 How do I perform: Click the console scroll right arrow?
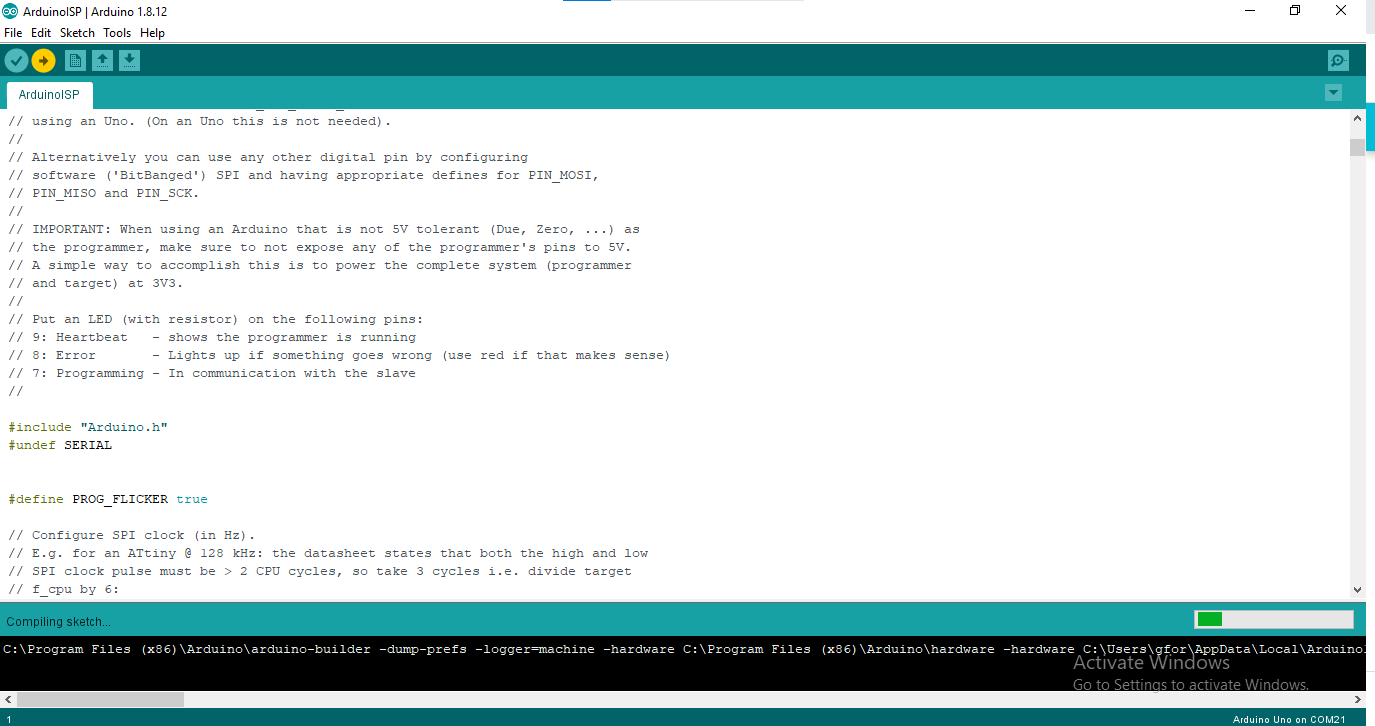pos(1357,699)
